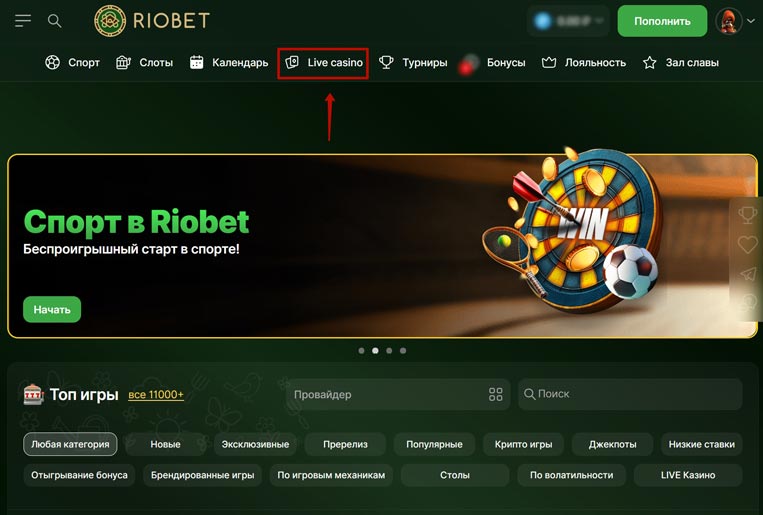Click the header search magnifier icon
763x515 pixels.
(x=54, y=21)
